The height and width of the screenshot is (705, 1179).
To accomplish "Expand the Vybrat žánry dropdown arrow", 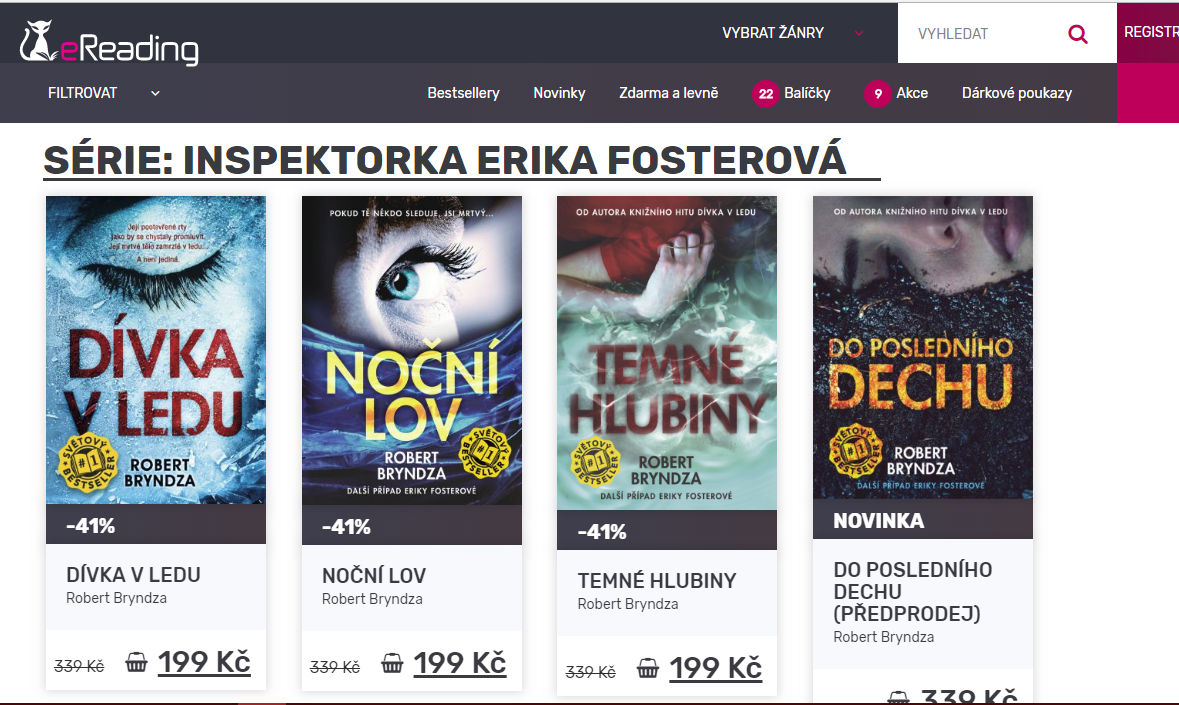I will [x=859, y=33].
